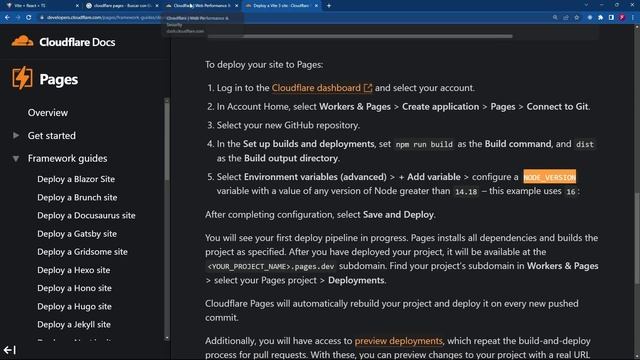The image size is (640, 360).
Task: Switch to Cloudflare Web Performance tab
Action: 201,6
